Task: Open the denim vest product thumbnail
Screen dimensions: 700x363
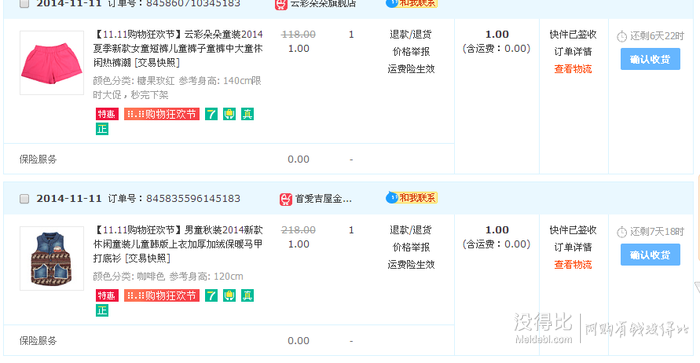Action: tap(52, 259)
